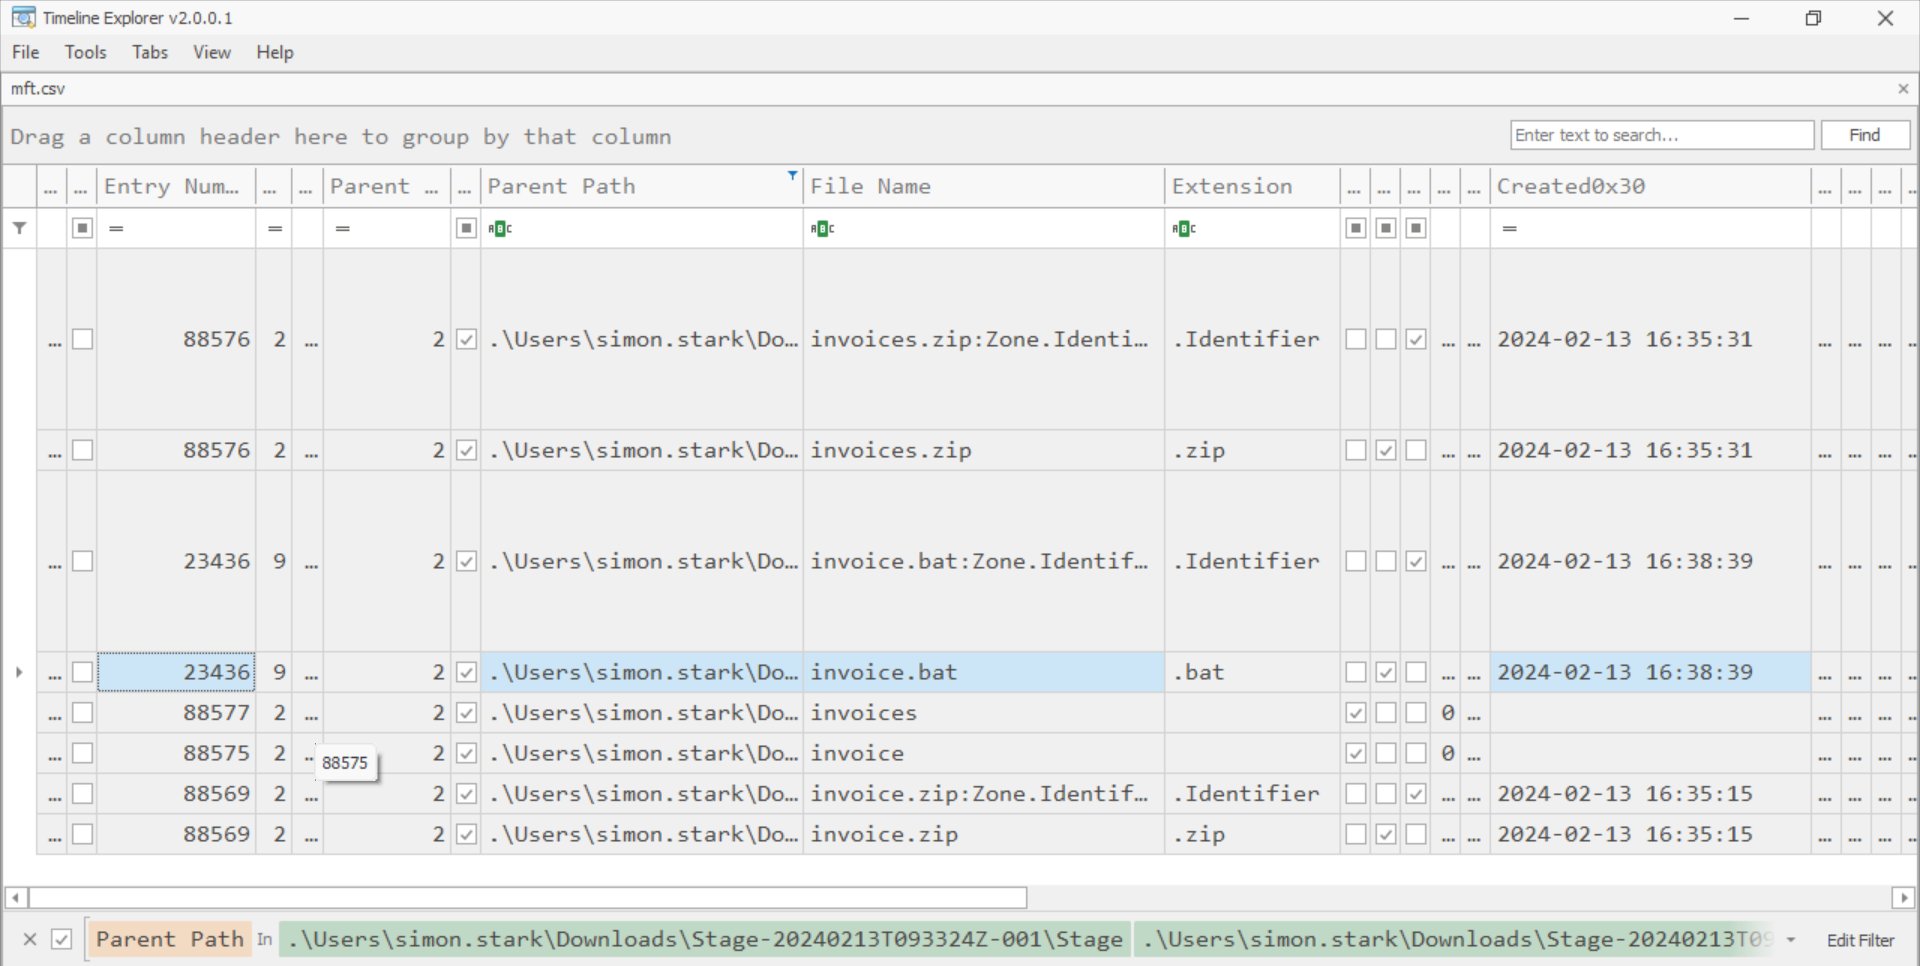The image size is (1920, 966).
Task: Click the File Name filter row field
Action: point(984,229)
